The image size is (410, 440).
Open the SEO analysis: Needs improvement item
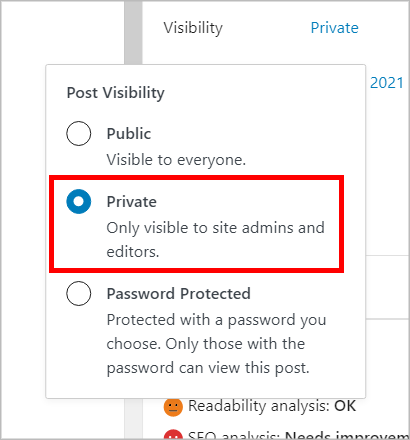point(287,435)
